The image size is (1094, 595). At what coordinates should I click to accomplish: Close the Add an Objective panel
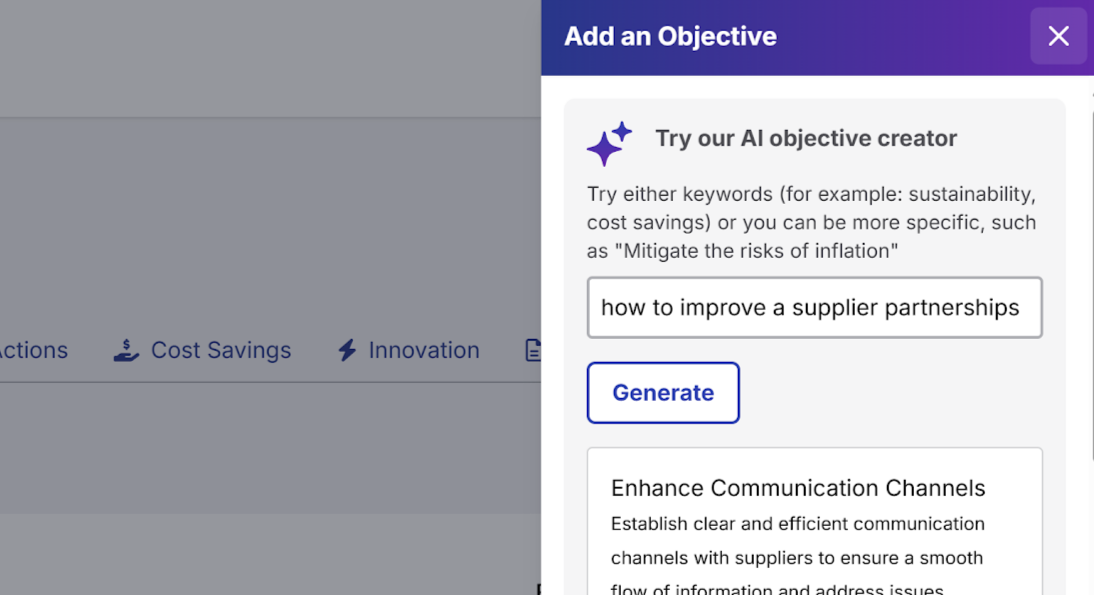[x=1058, y=36]
